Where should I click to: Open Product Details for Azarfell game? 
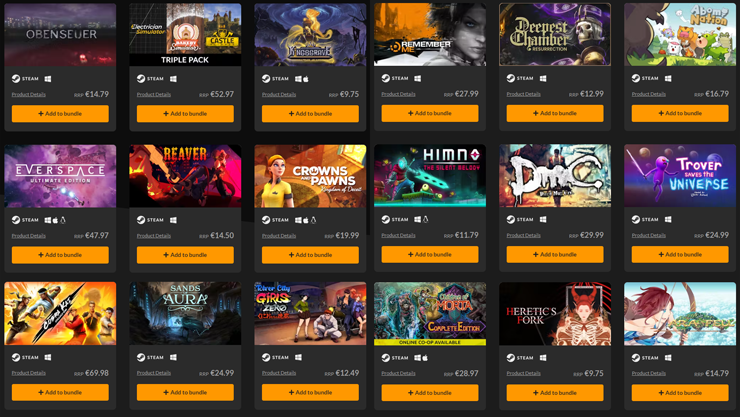coord(648,373)
